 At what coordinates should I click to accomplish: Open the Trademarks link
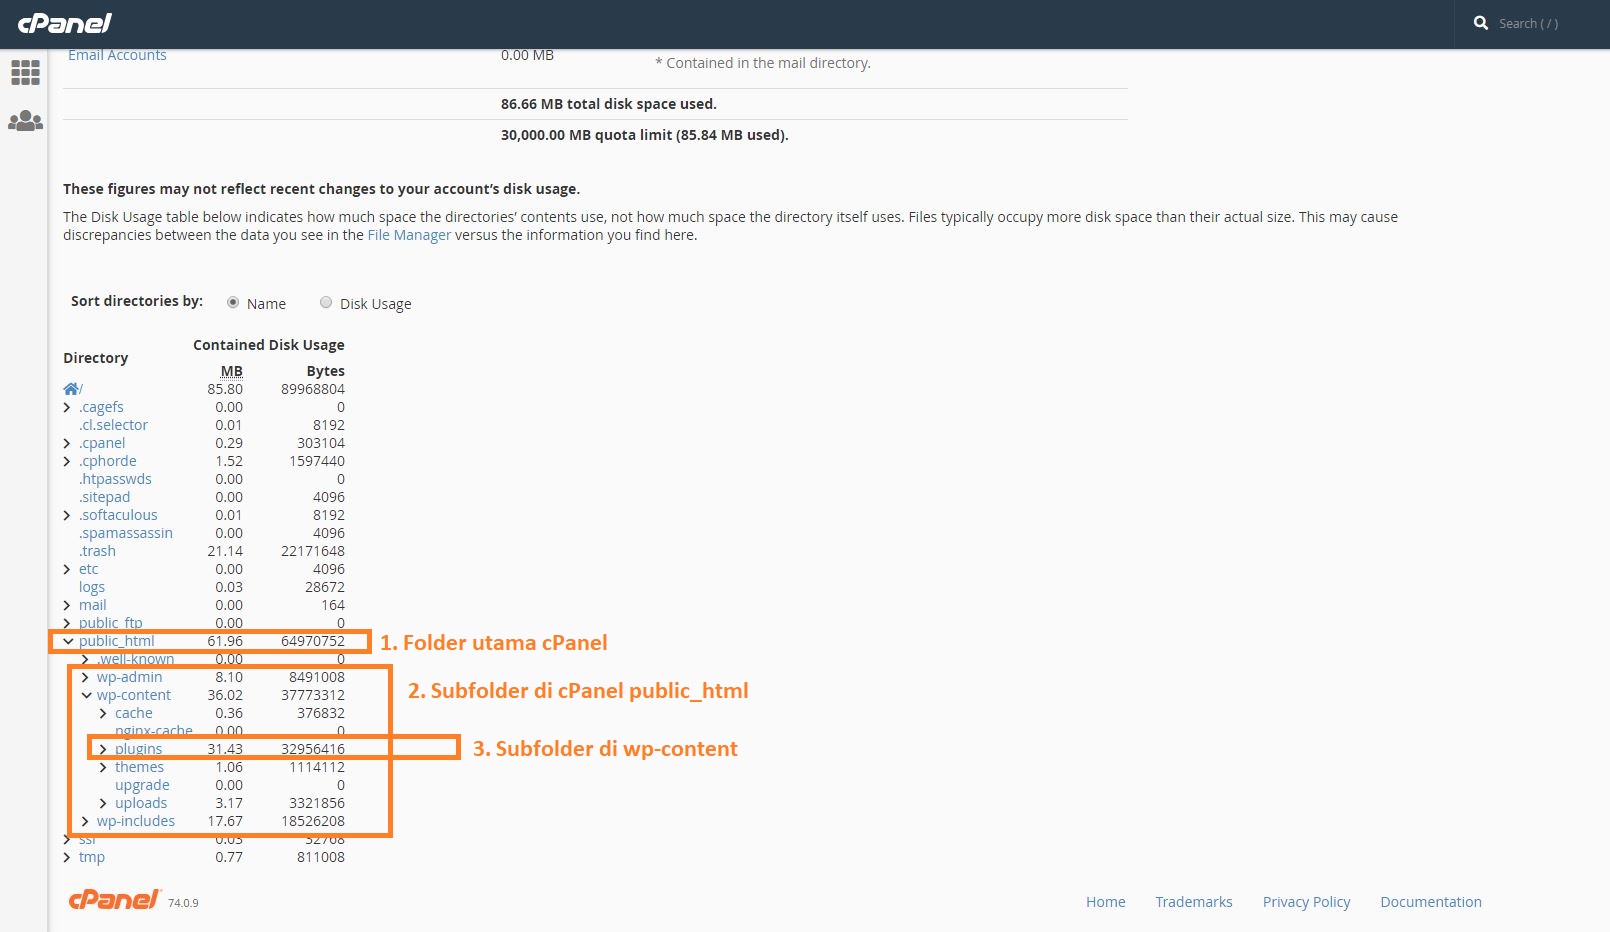coord(1194,901)
